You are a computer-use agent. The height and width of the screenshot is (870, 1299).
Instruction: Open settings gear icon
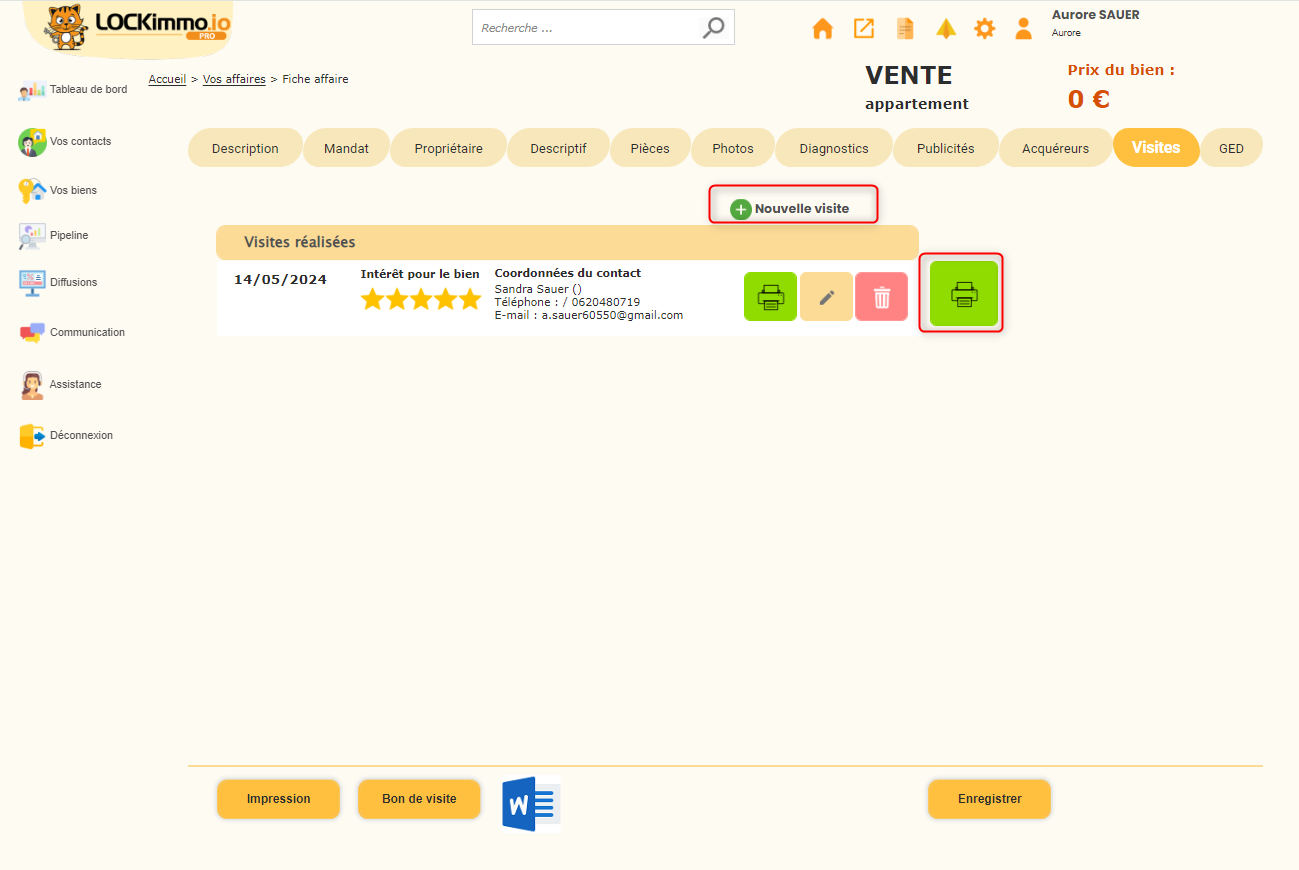pyautogui.click(x=985, y=29)
